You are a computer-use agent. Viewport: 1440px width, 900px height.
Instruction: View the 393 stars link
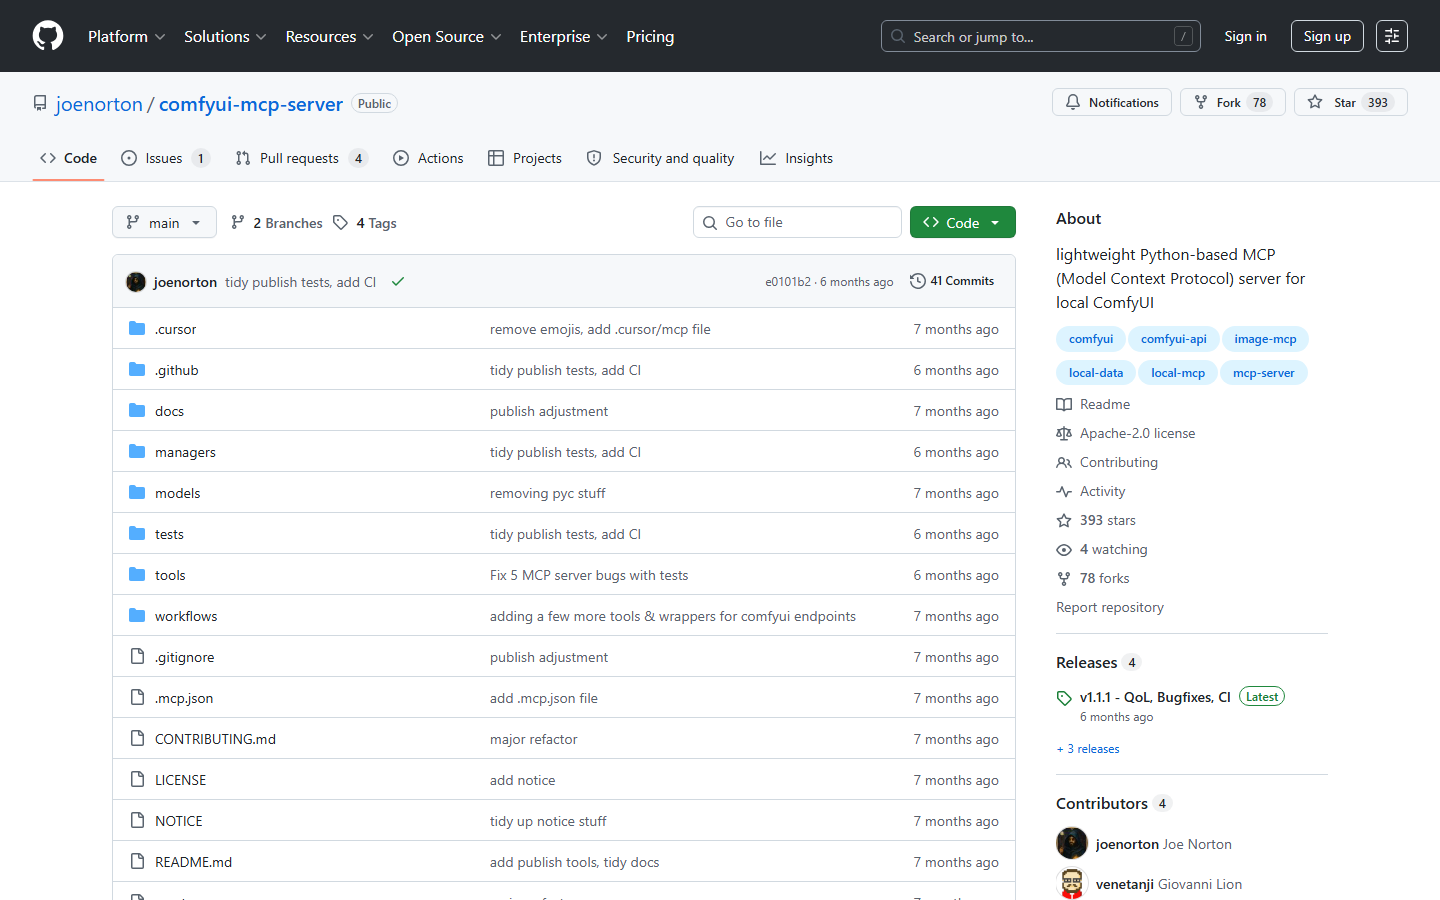(x=1096, y=520)
